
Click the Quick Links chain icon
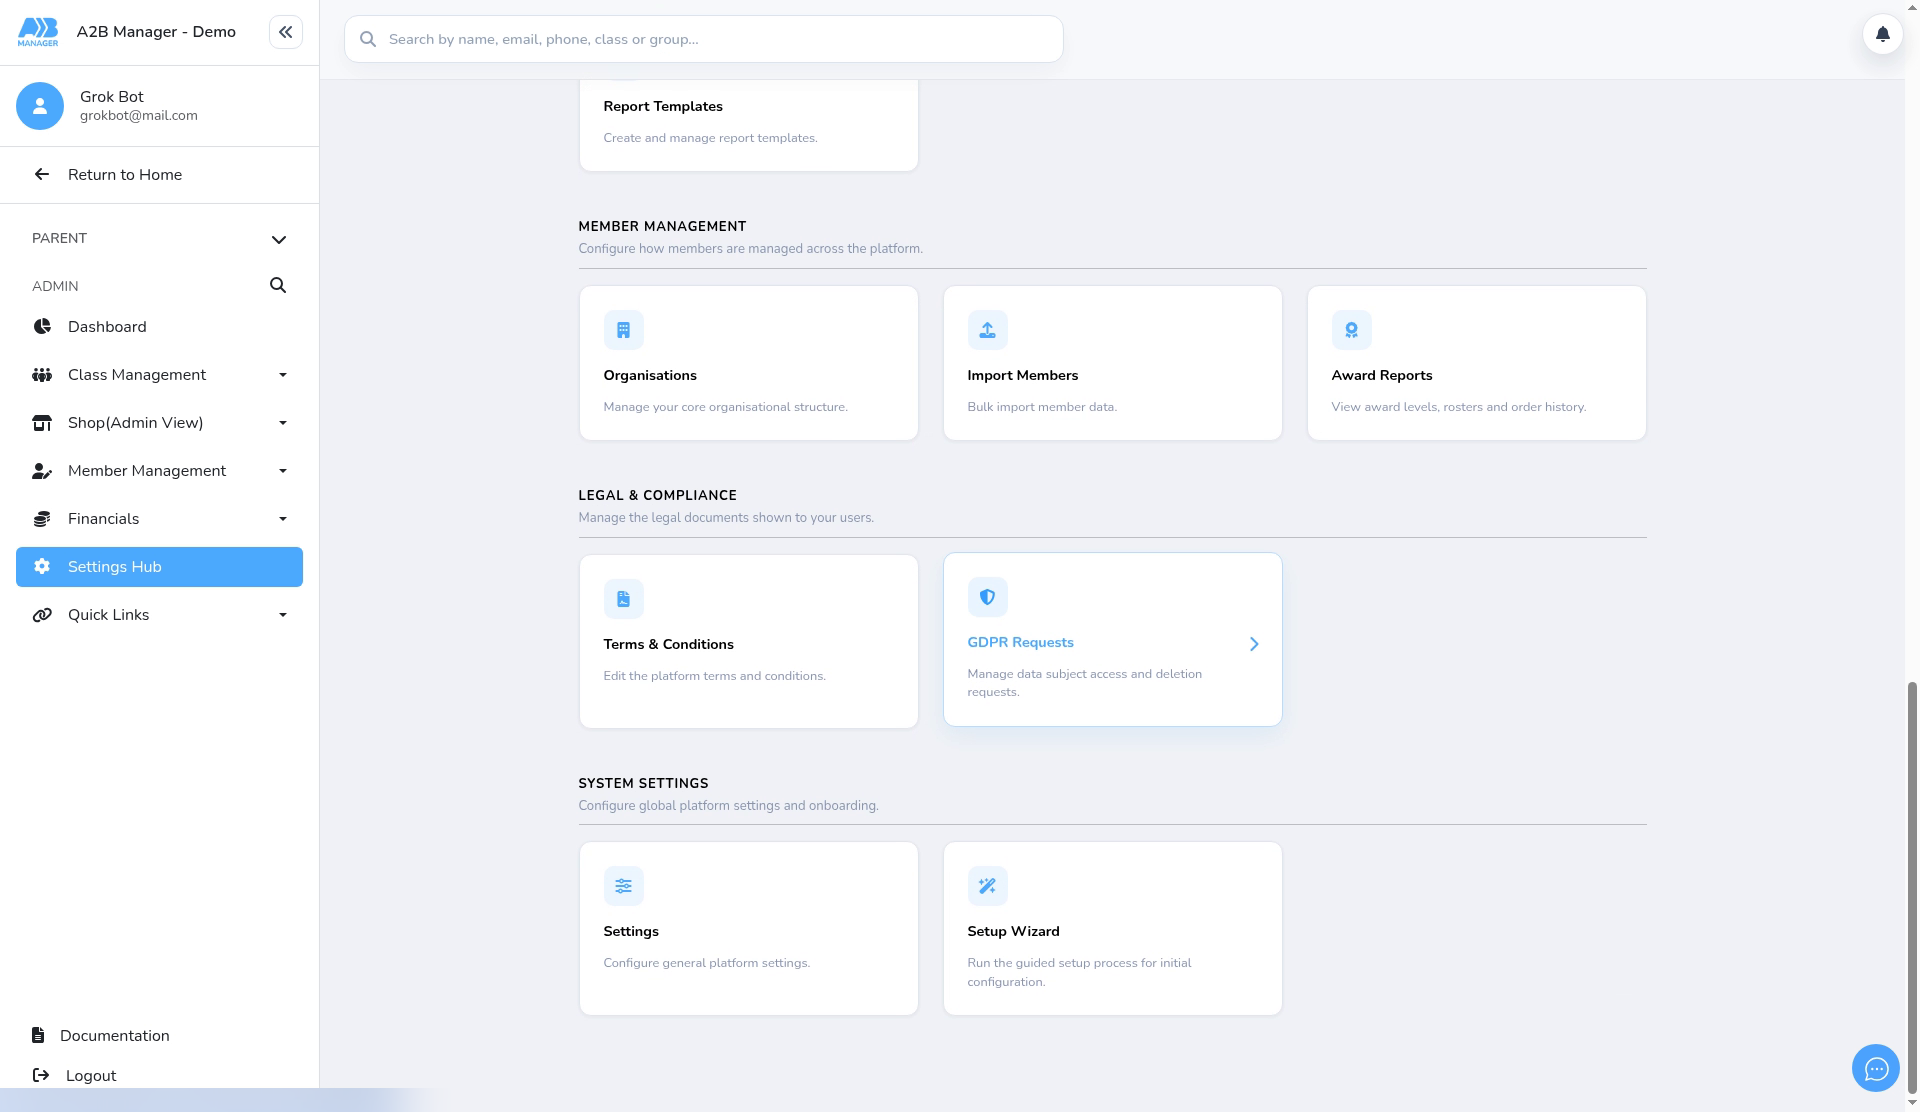click(x=42, y=615)
